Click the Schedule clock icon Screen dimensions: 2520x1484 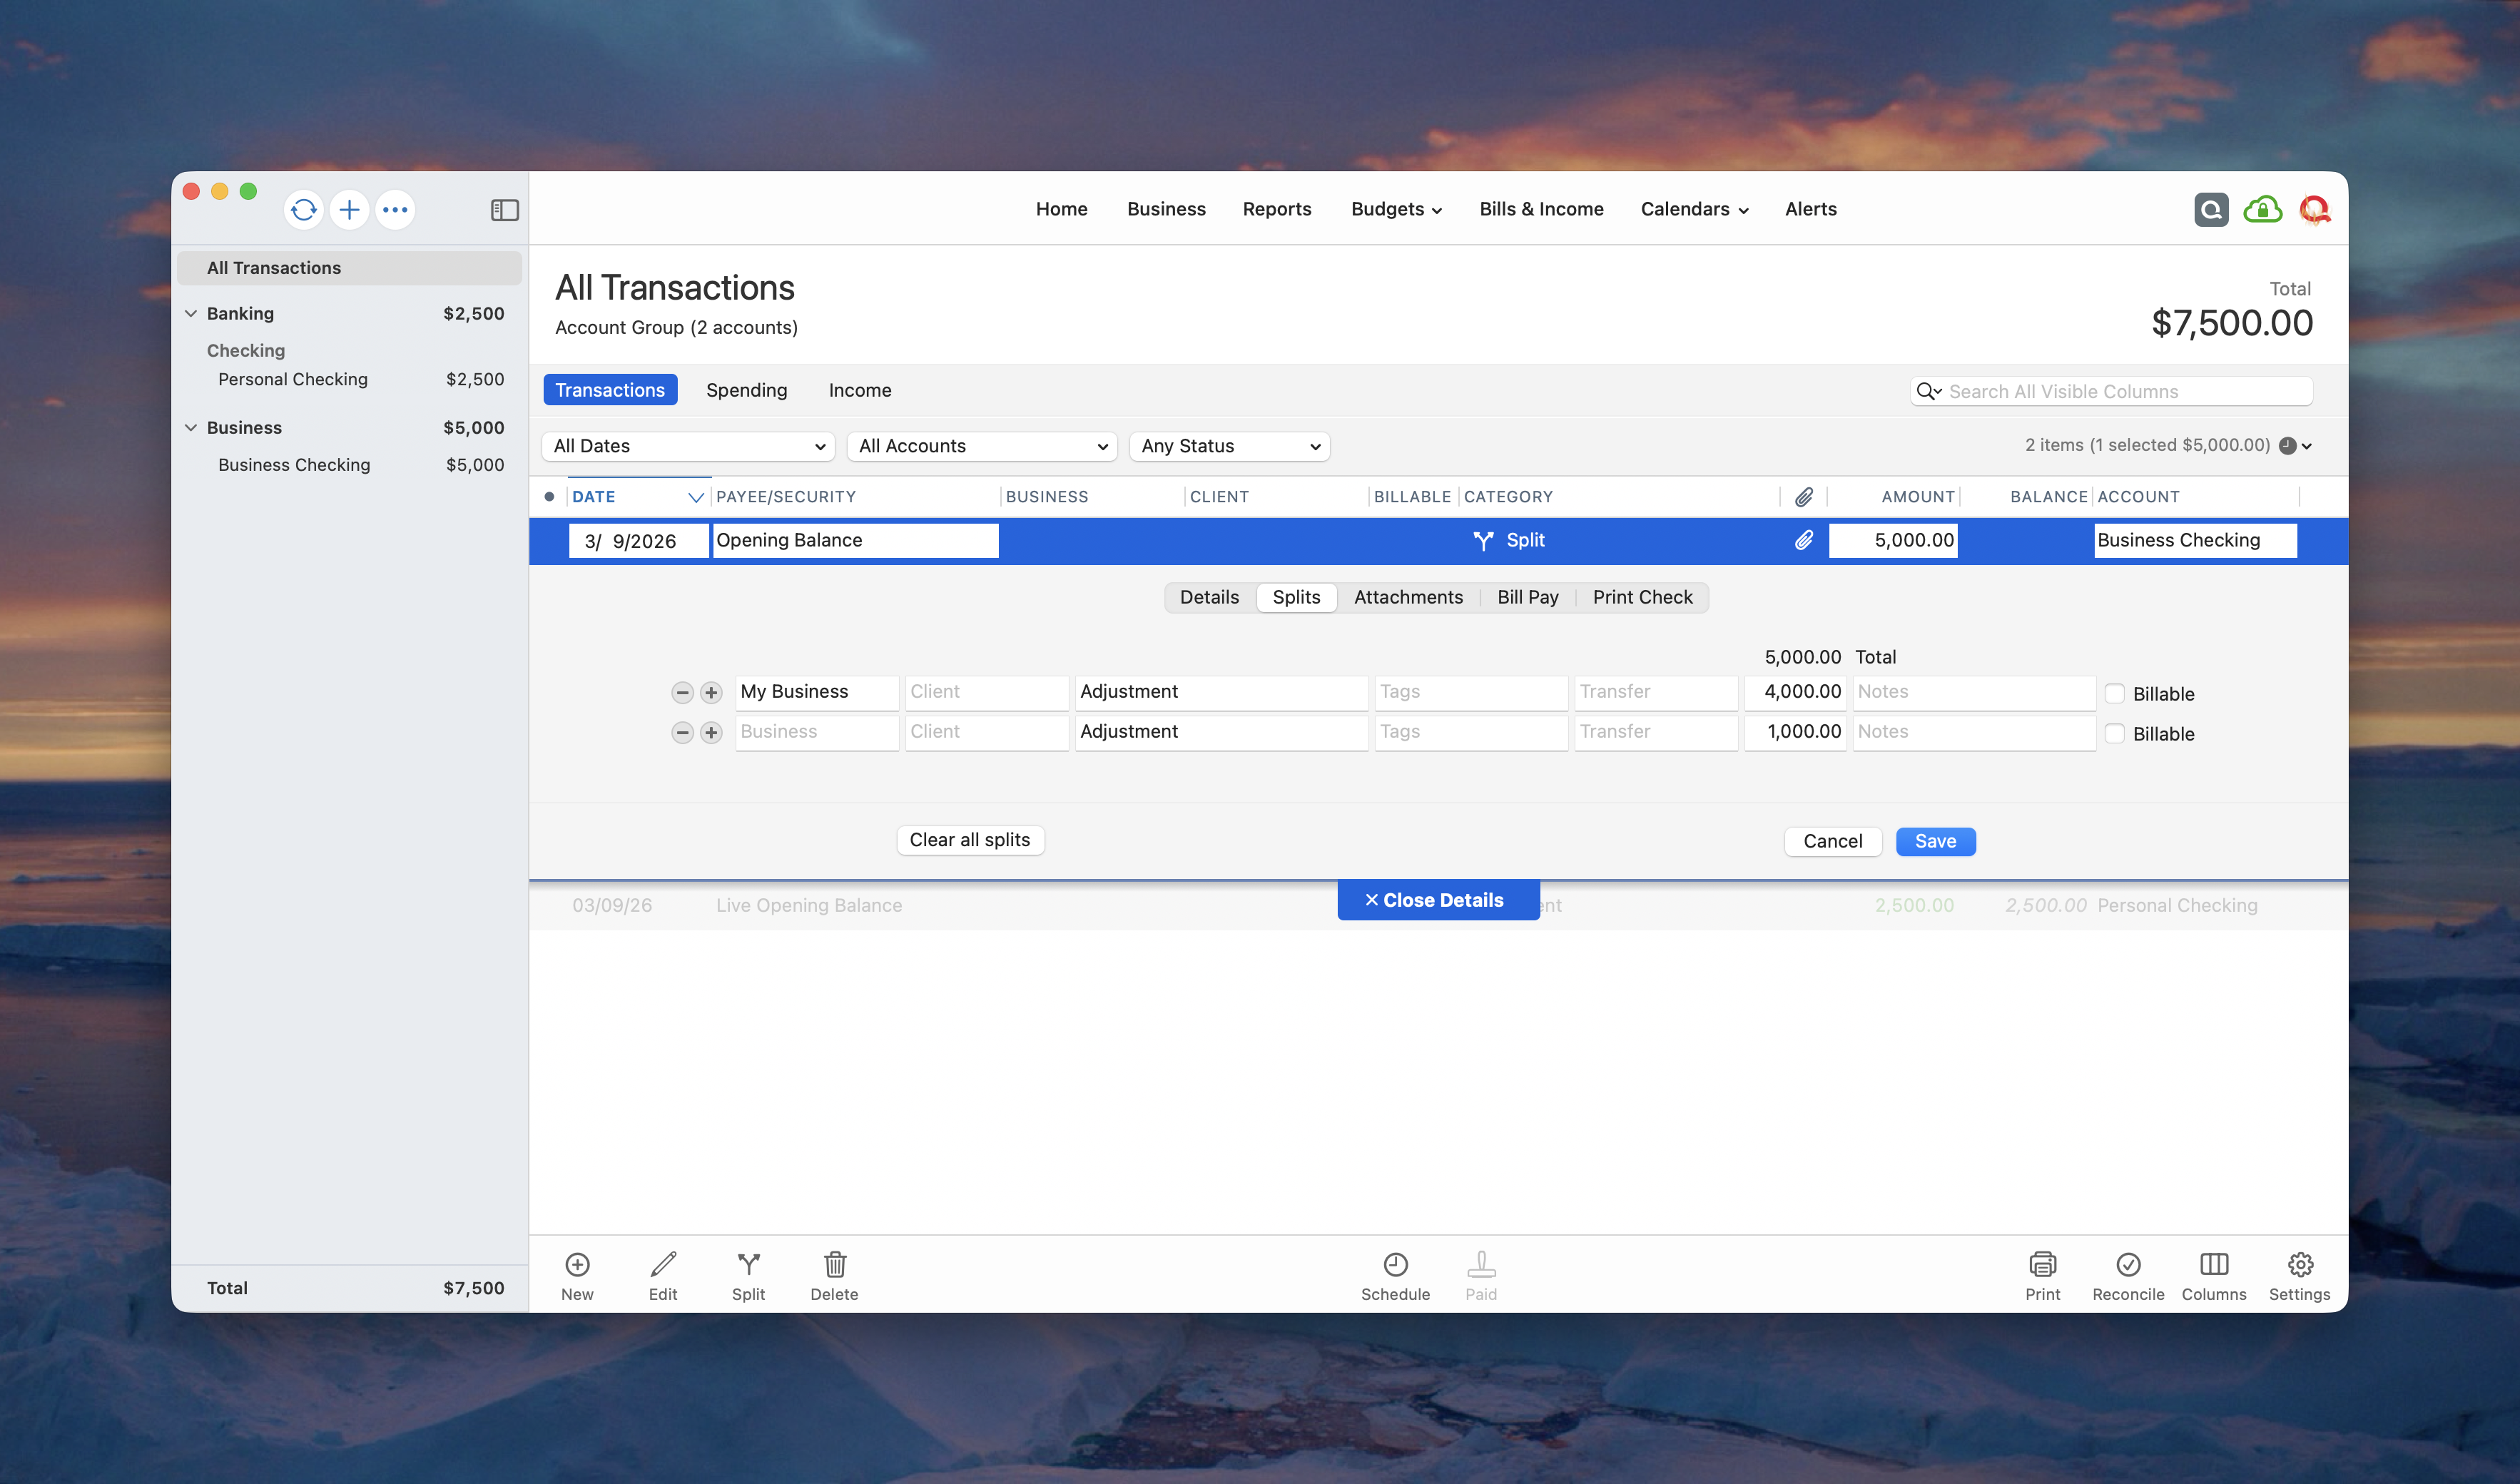(1395, 1265)
